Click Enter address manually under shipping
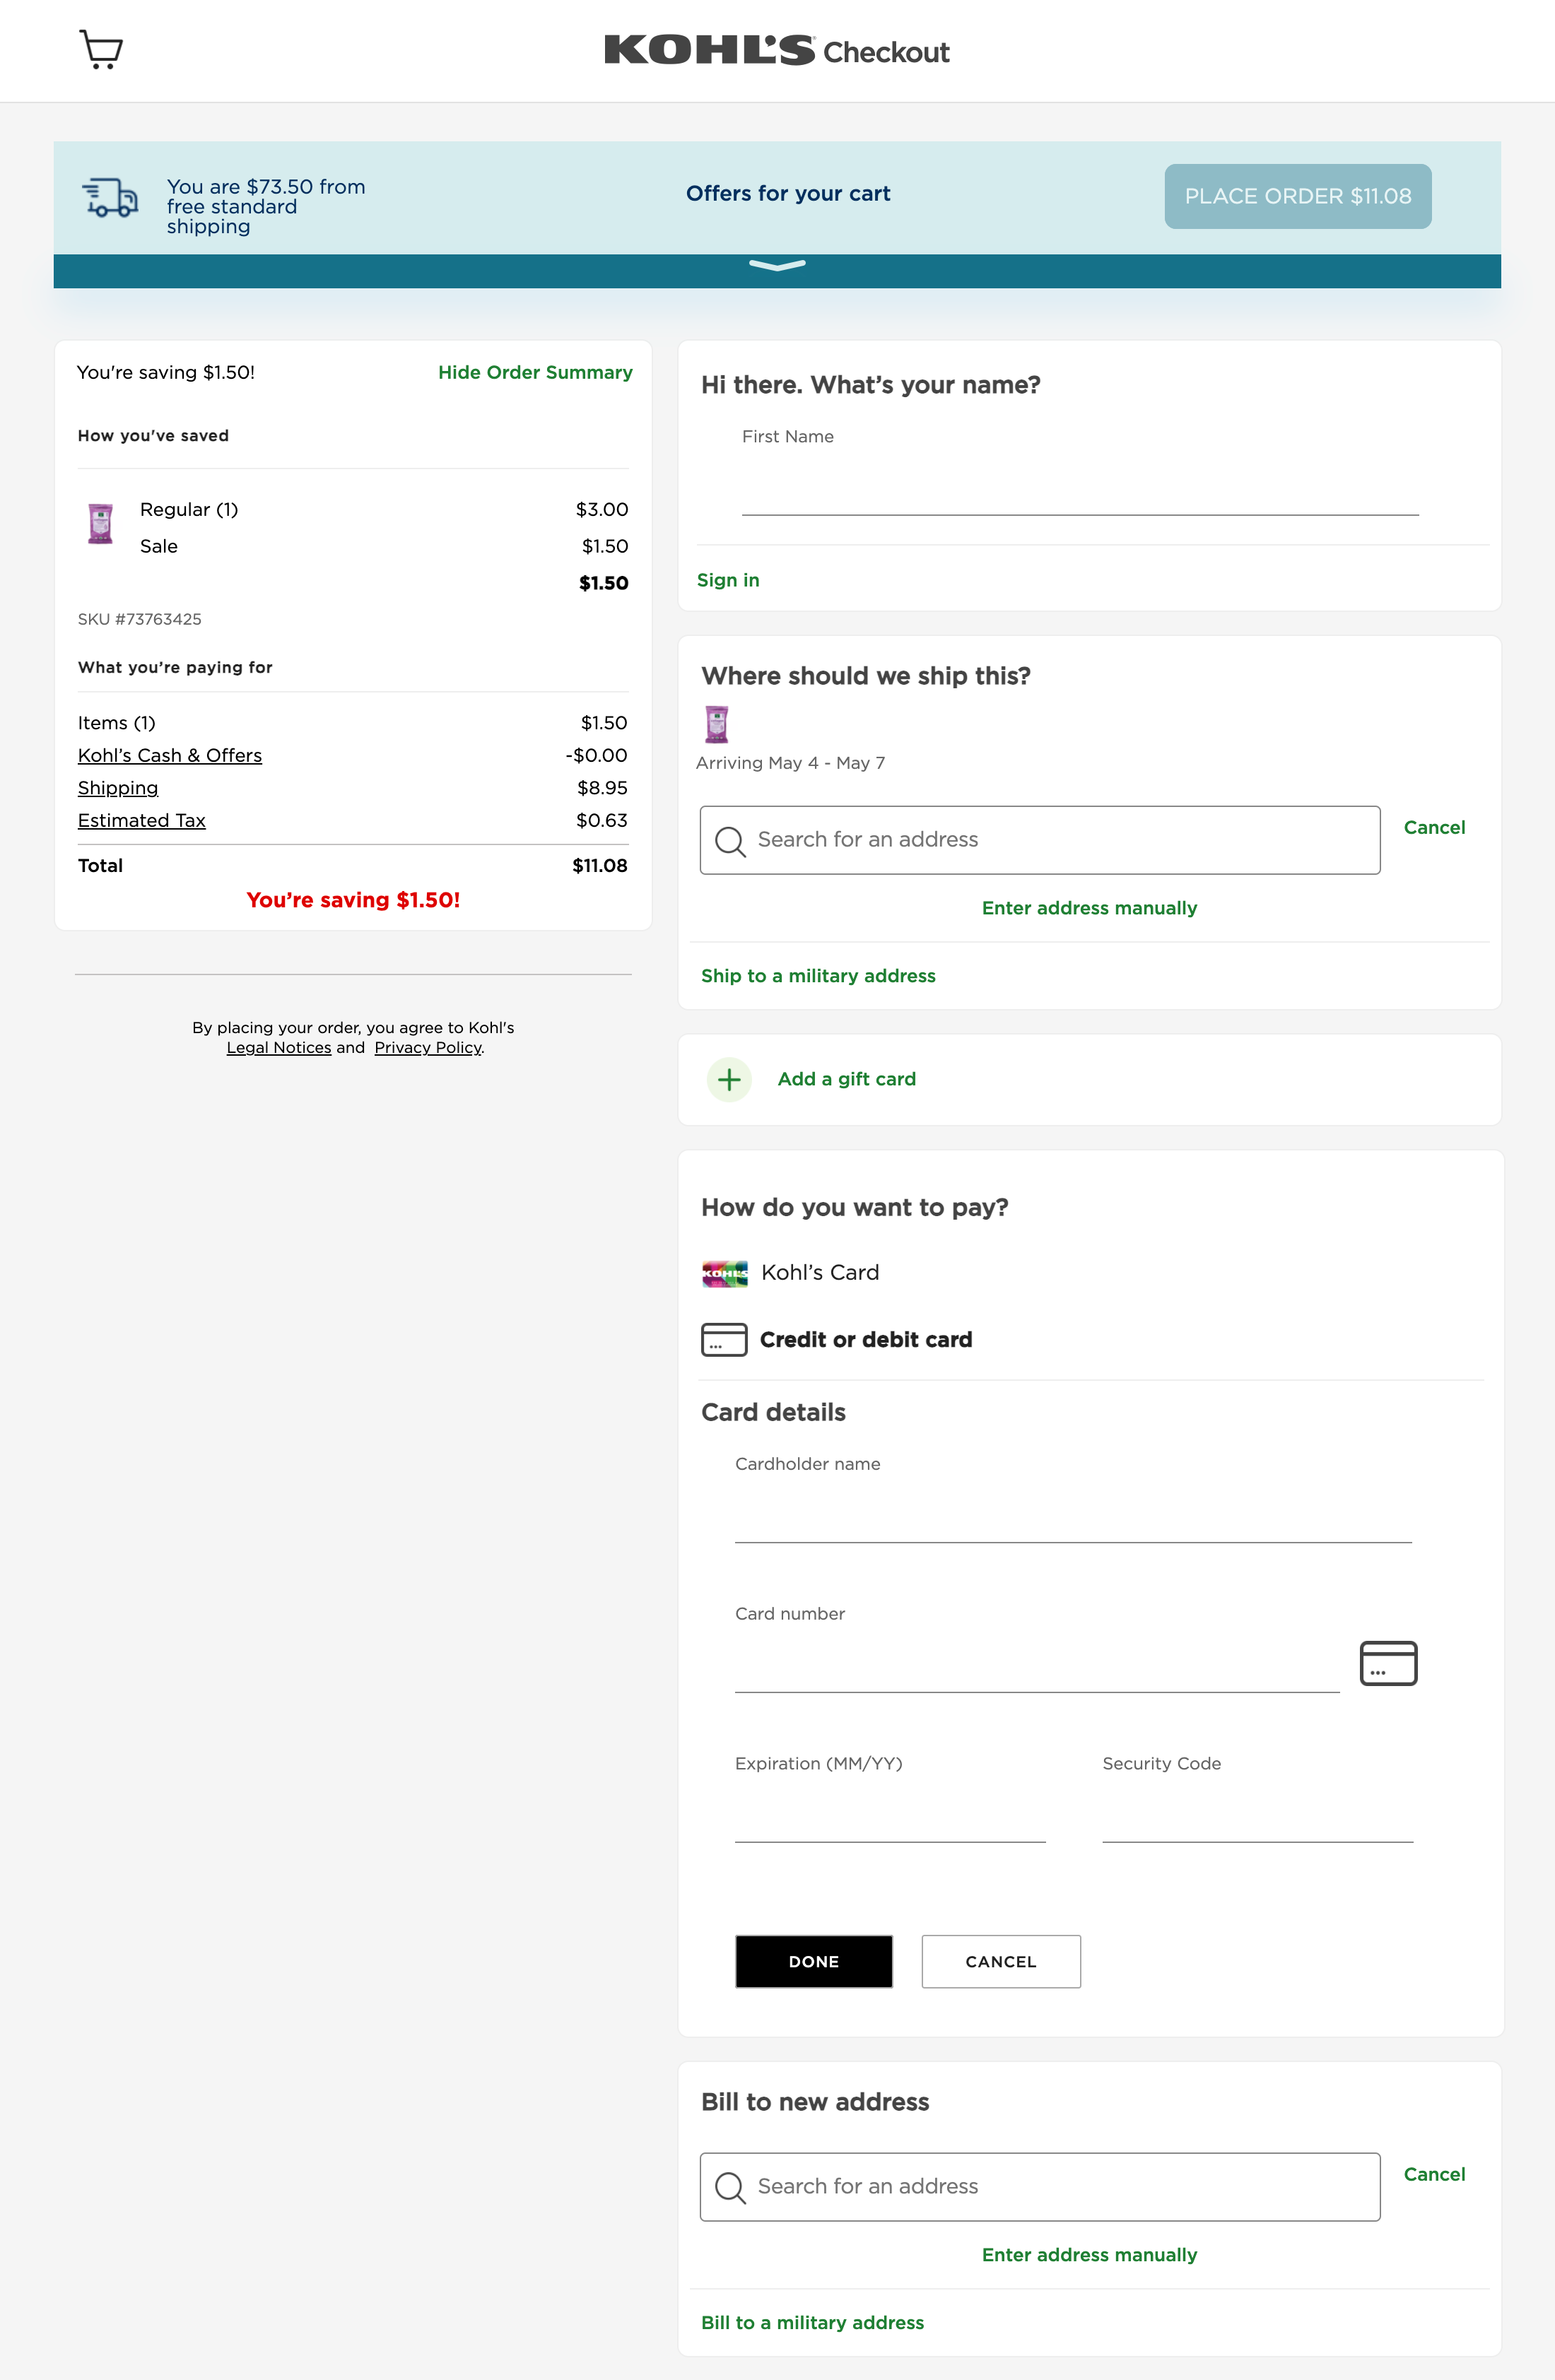1555x2380 pixels. pos(1089,908)
